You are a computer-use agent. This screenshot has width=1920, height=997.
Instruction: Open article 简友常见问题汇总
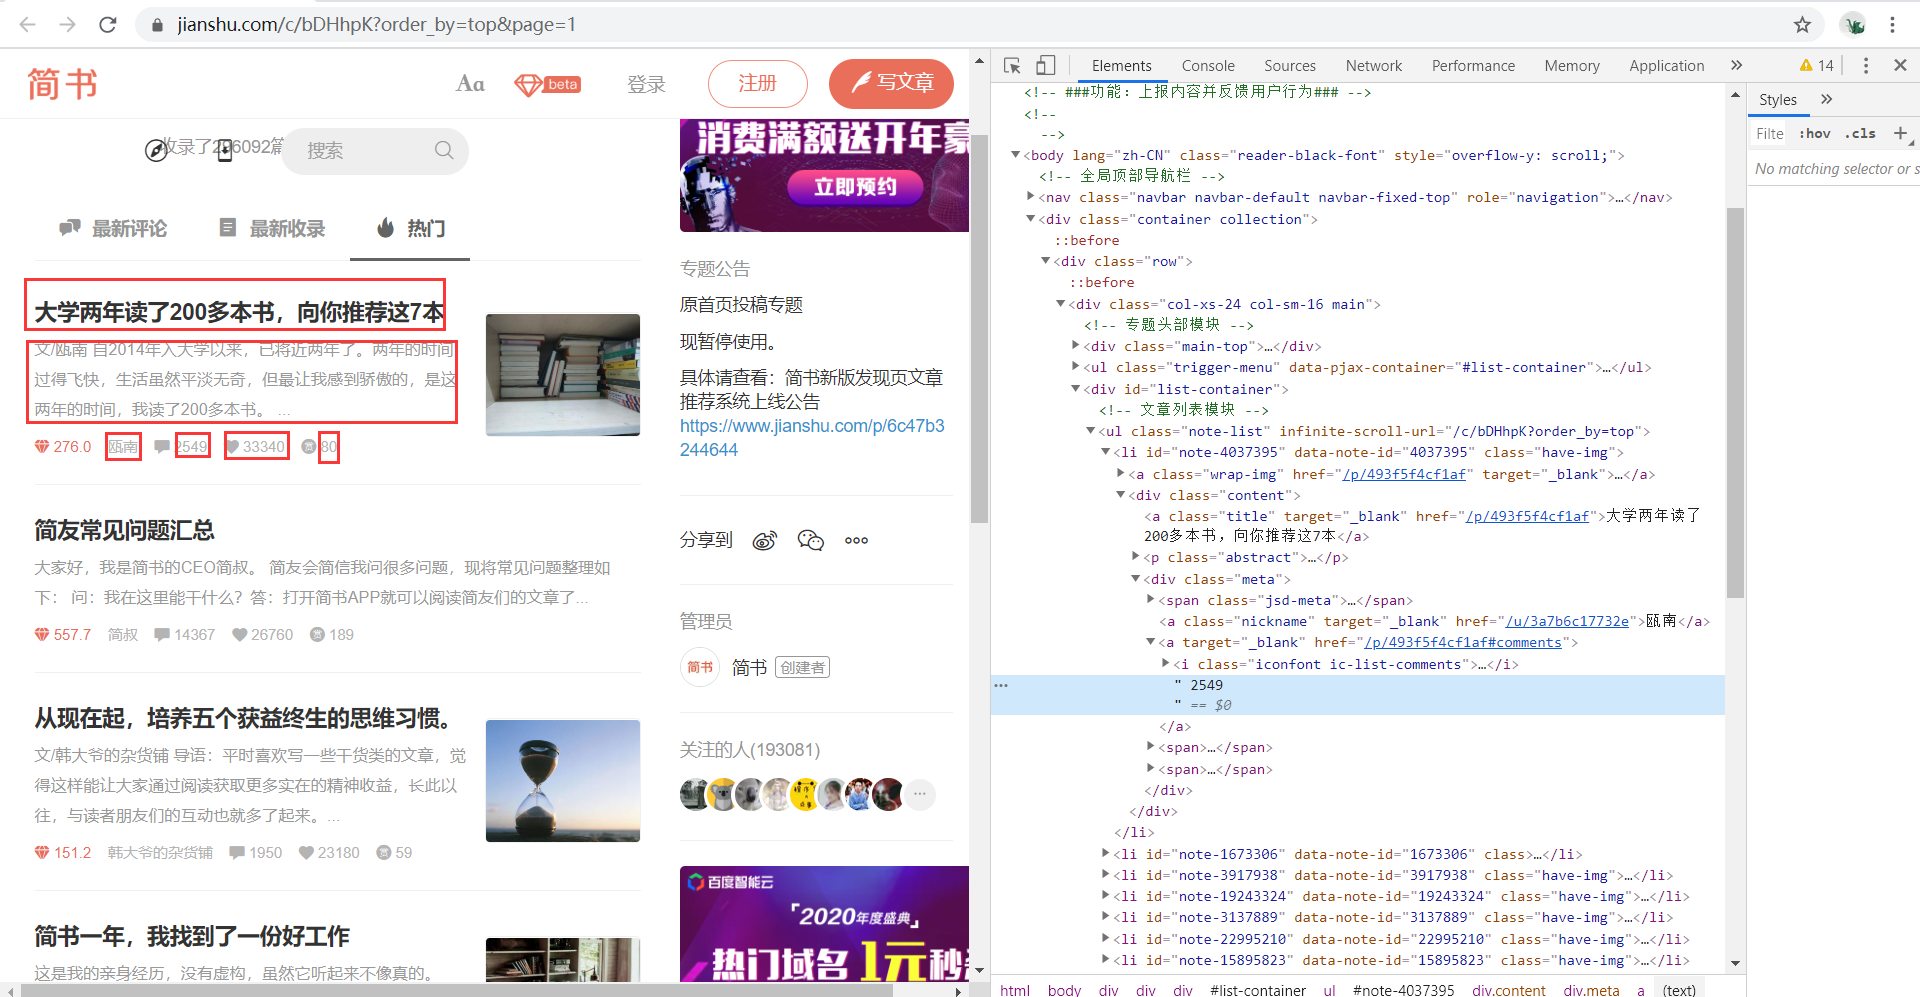tap(125, 530)
